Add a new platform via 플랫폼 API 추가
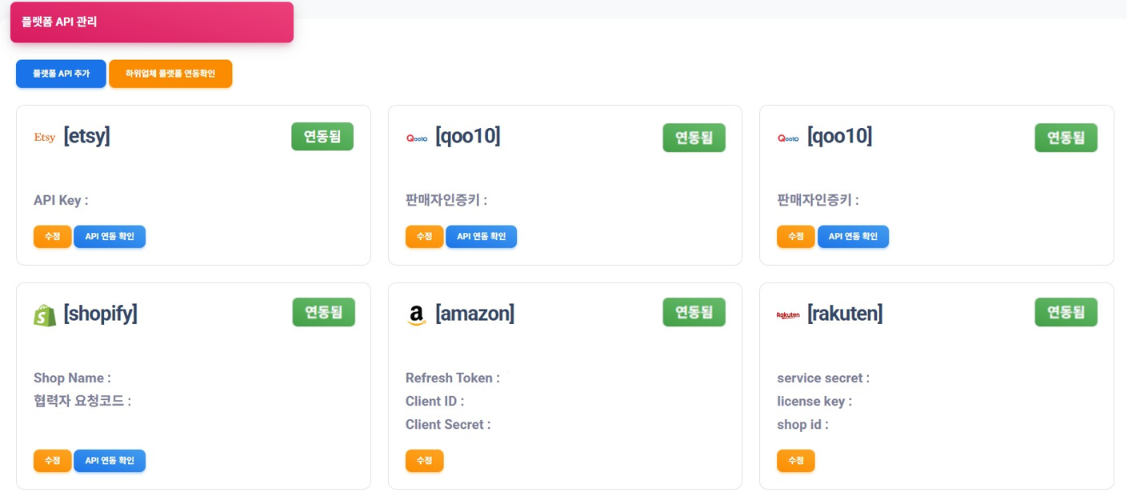 click(61, 74)
